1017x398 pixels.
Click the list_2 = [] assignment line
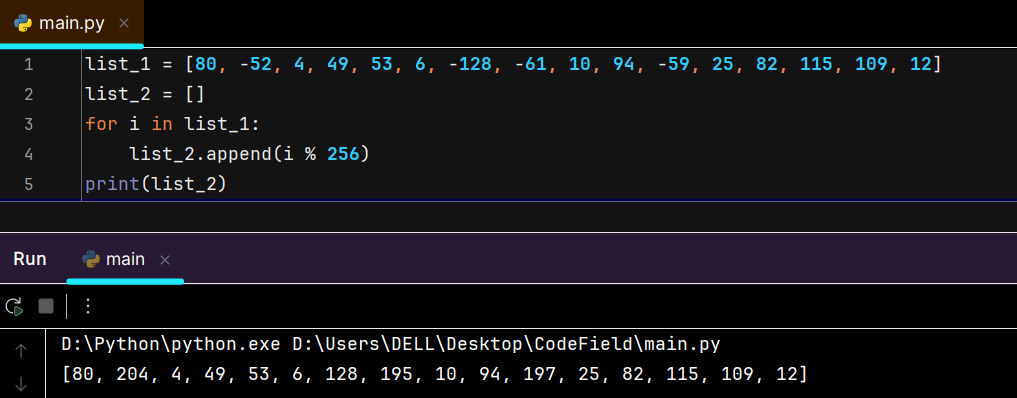[x=145, y=95]
